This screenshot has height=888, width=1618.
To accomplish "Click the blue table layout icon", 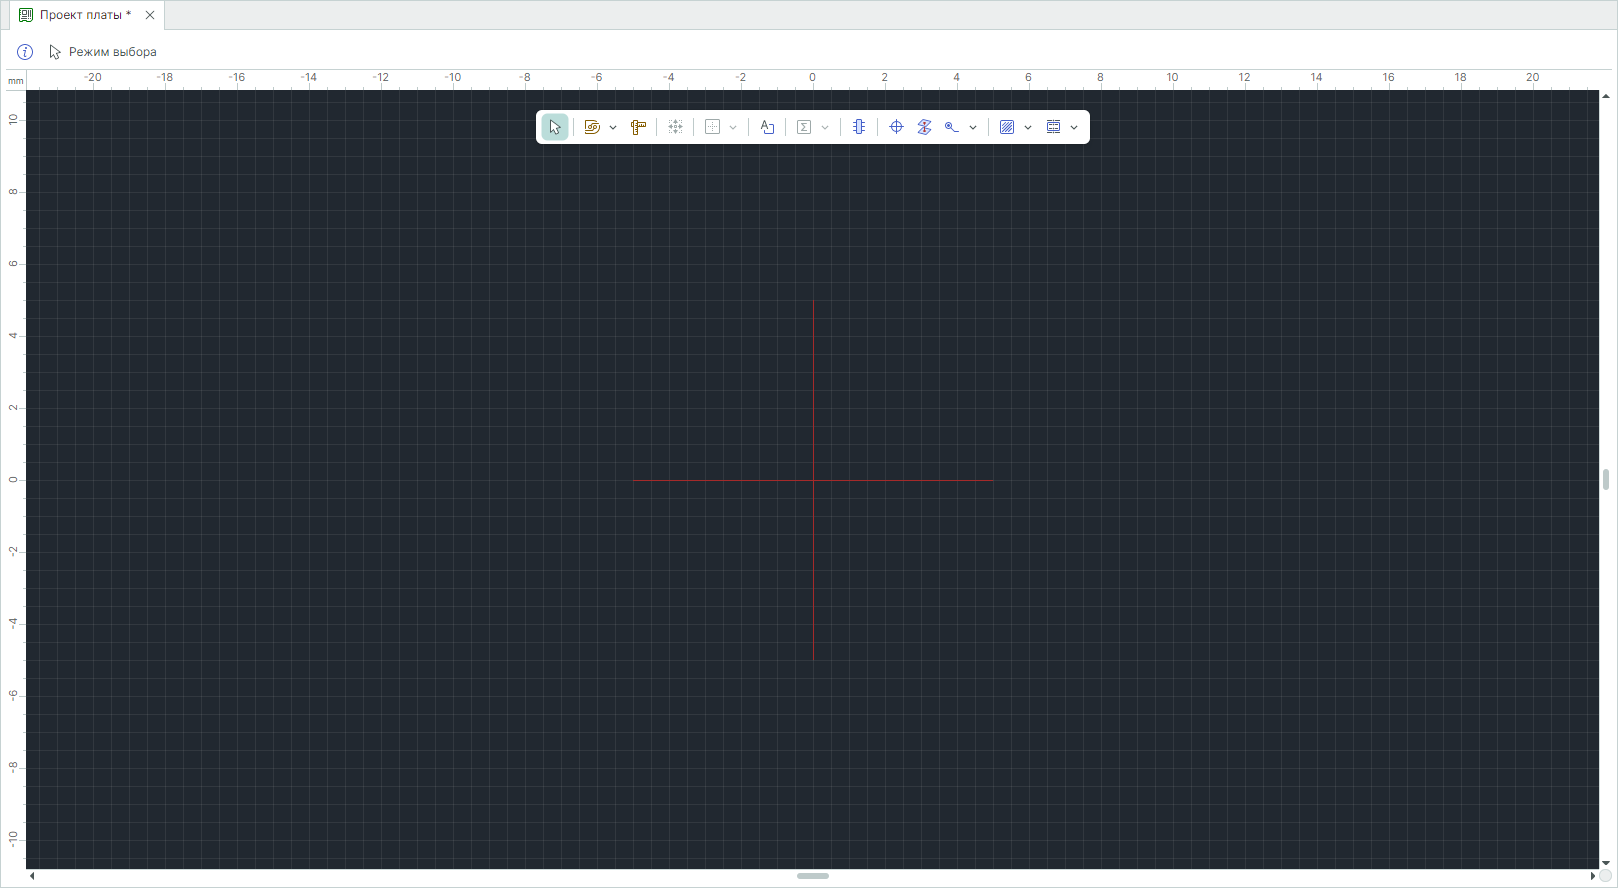I will 1053,127.
